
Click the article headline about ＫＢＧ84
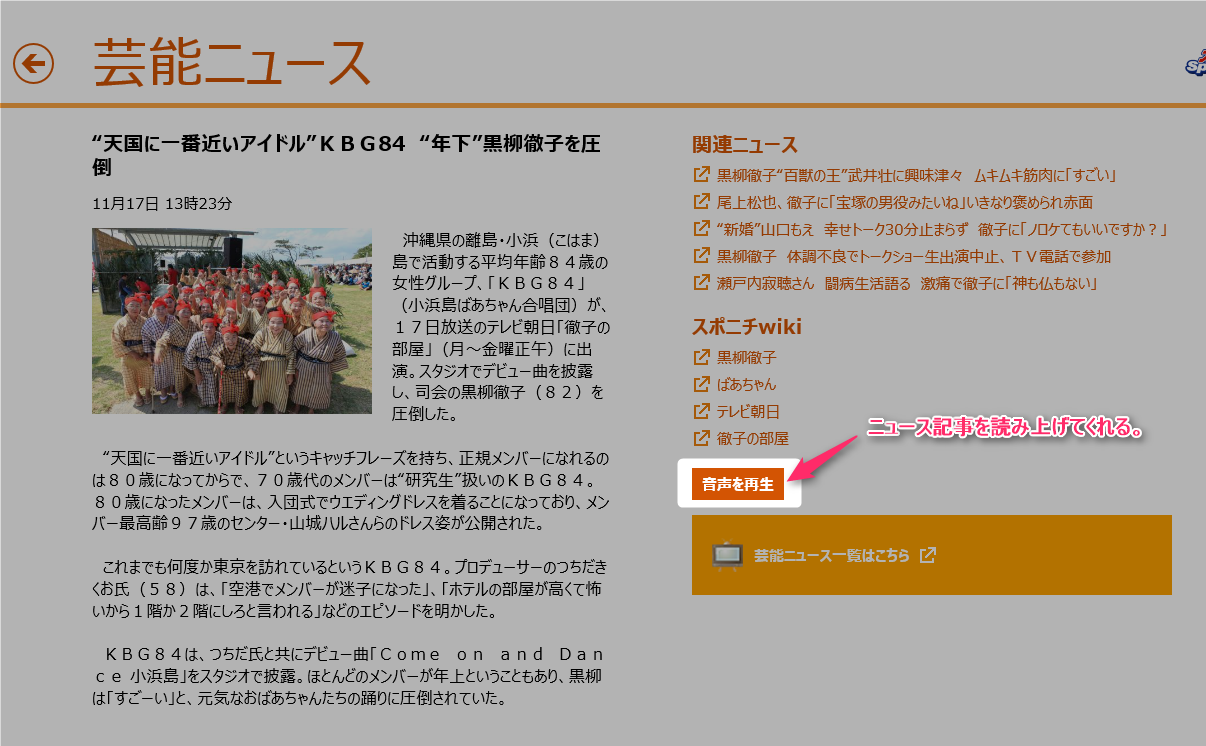tap(345, 155)
